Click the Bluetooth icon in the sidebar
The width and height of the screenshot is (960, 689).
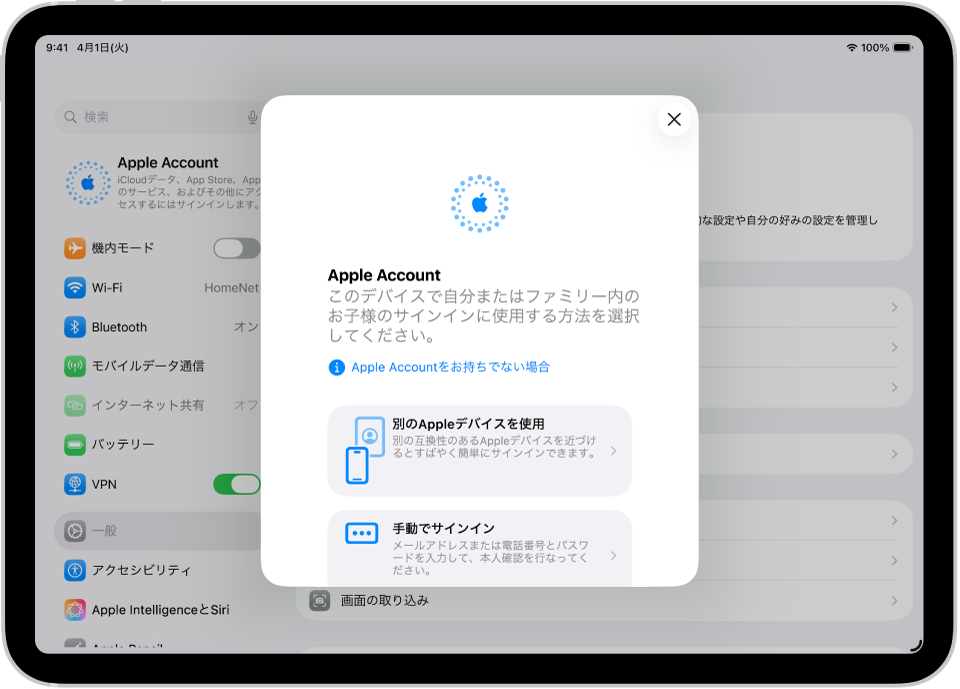tap(74, 327)
